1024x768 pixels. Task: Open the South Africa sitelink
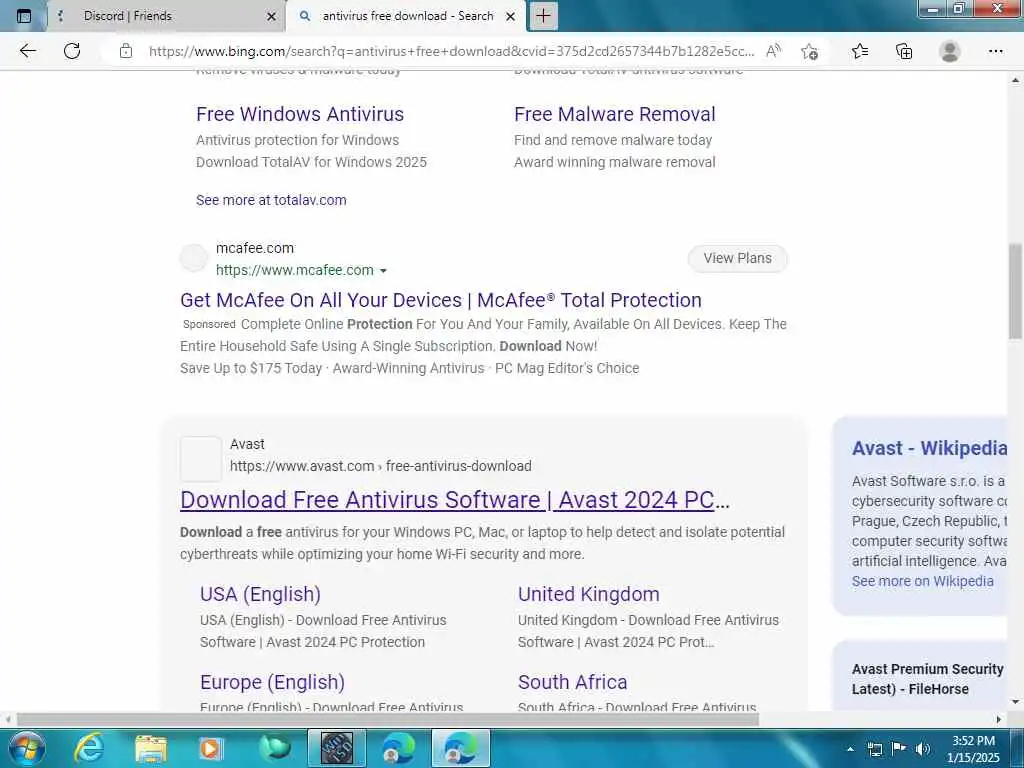[x=572, y=682]
